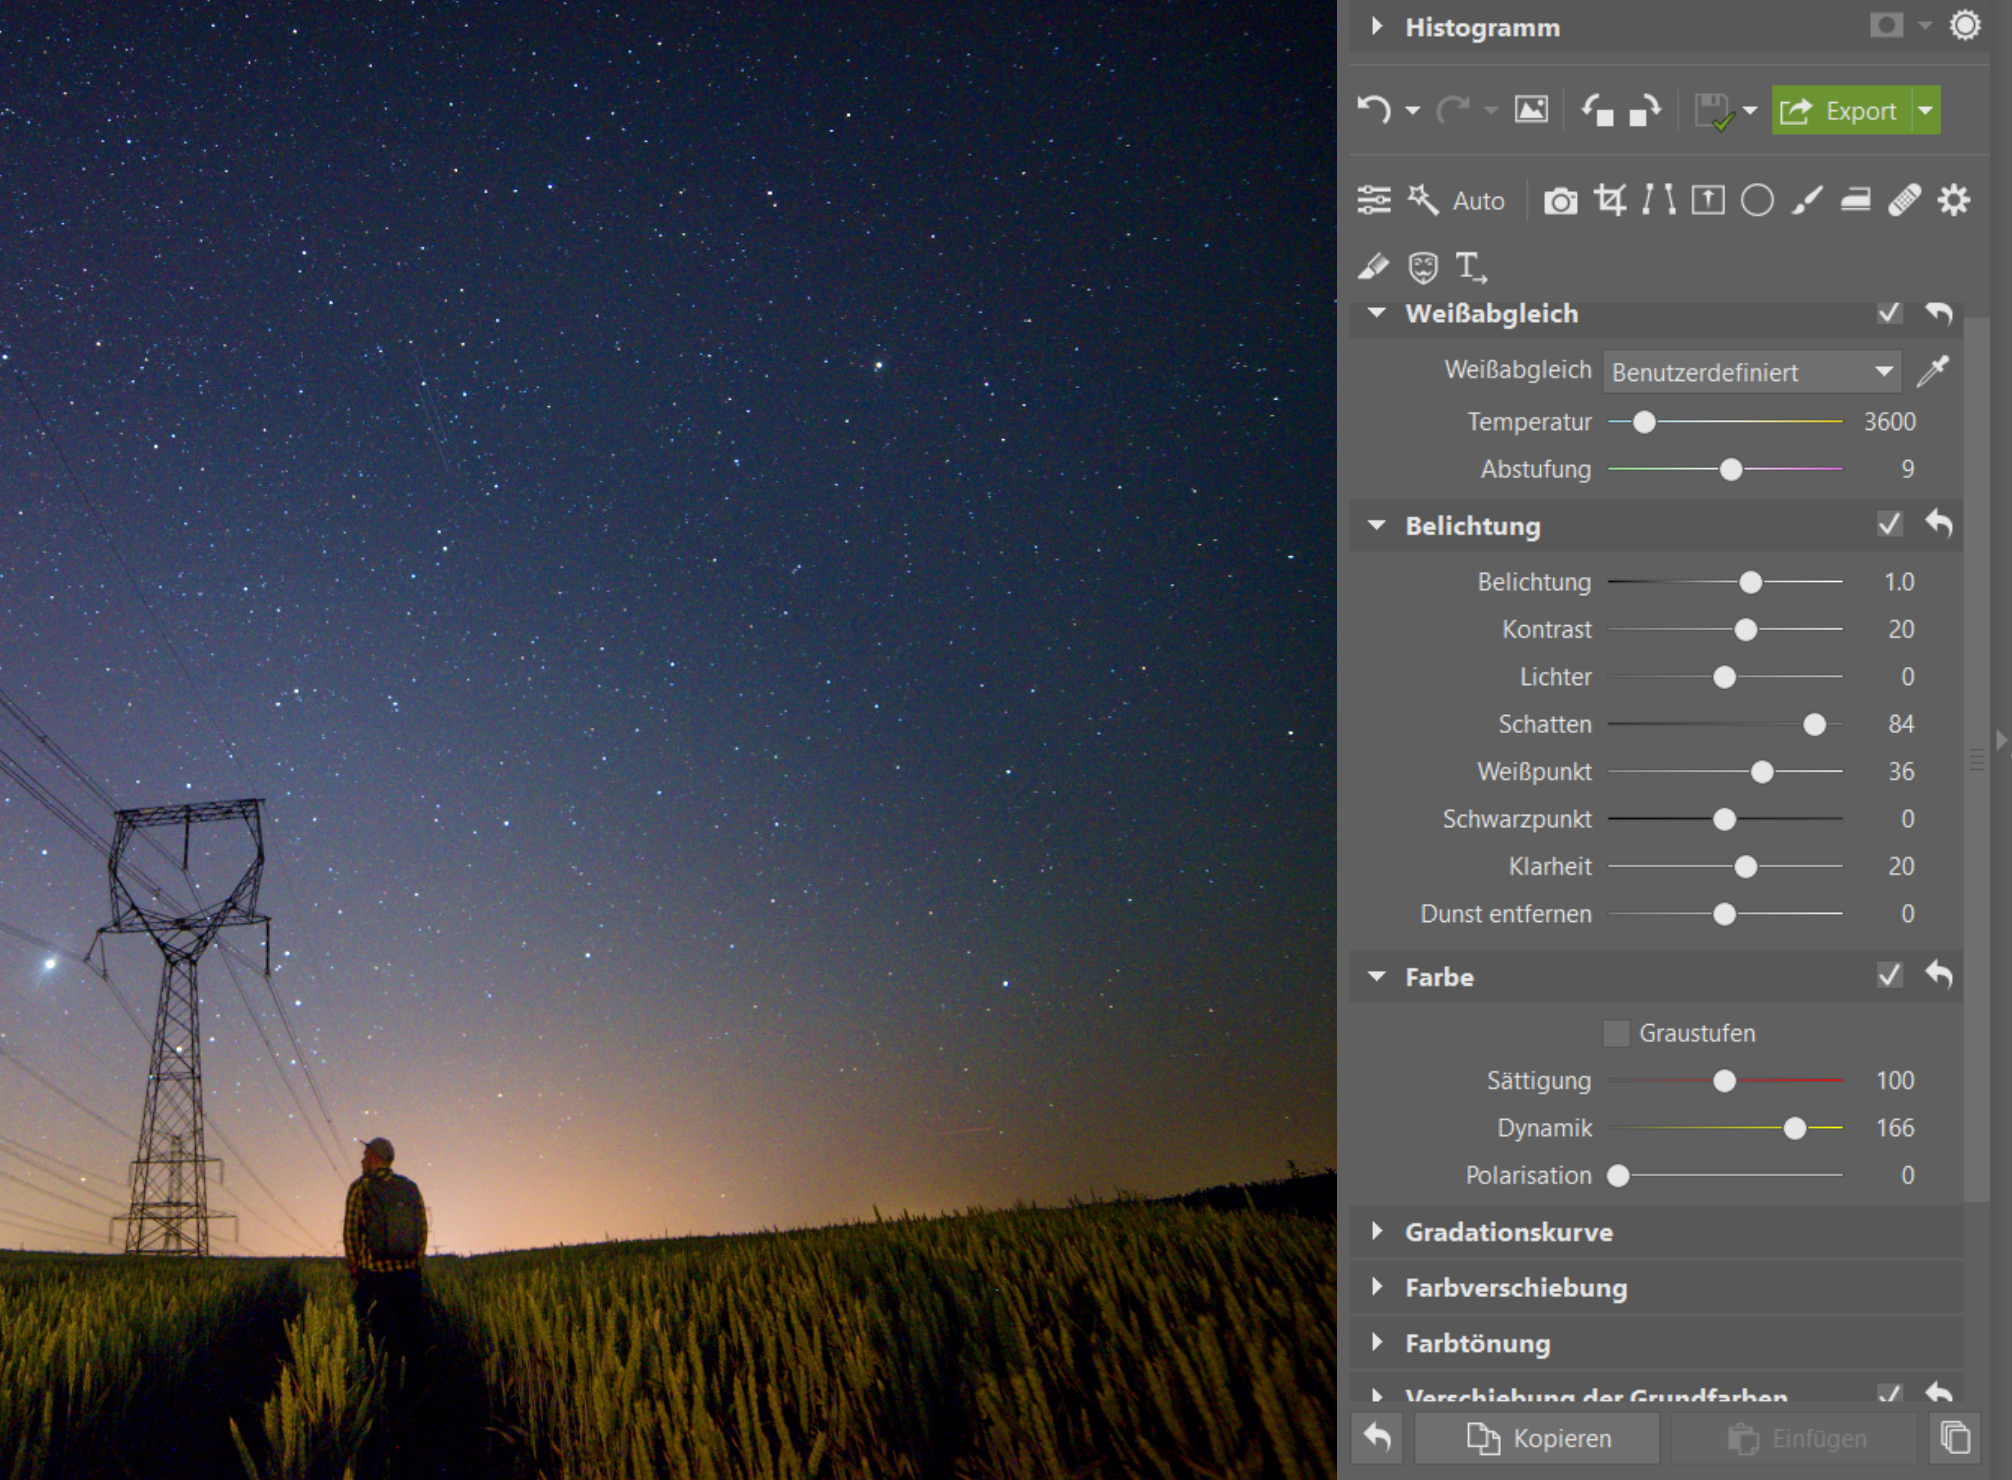Viewport: 2012px width, 1480px height.
Task: Click the Schatten slider handle
Action: pos(1814,724)
